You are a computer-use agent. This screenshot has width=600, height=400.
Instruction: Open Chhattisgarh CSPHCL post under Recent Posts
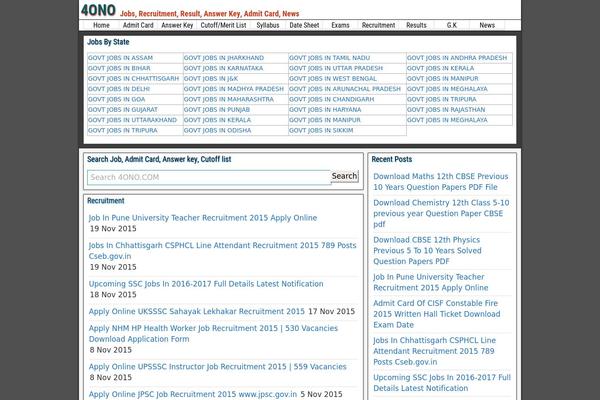(x=435, y=351)
